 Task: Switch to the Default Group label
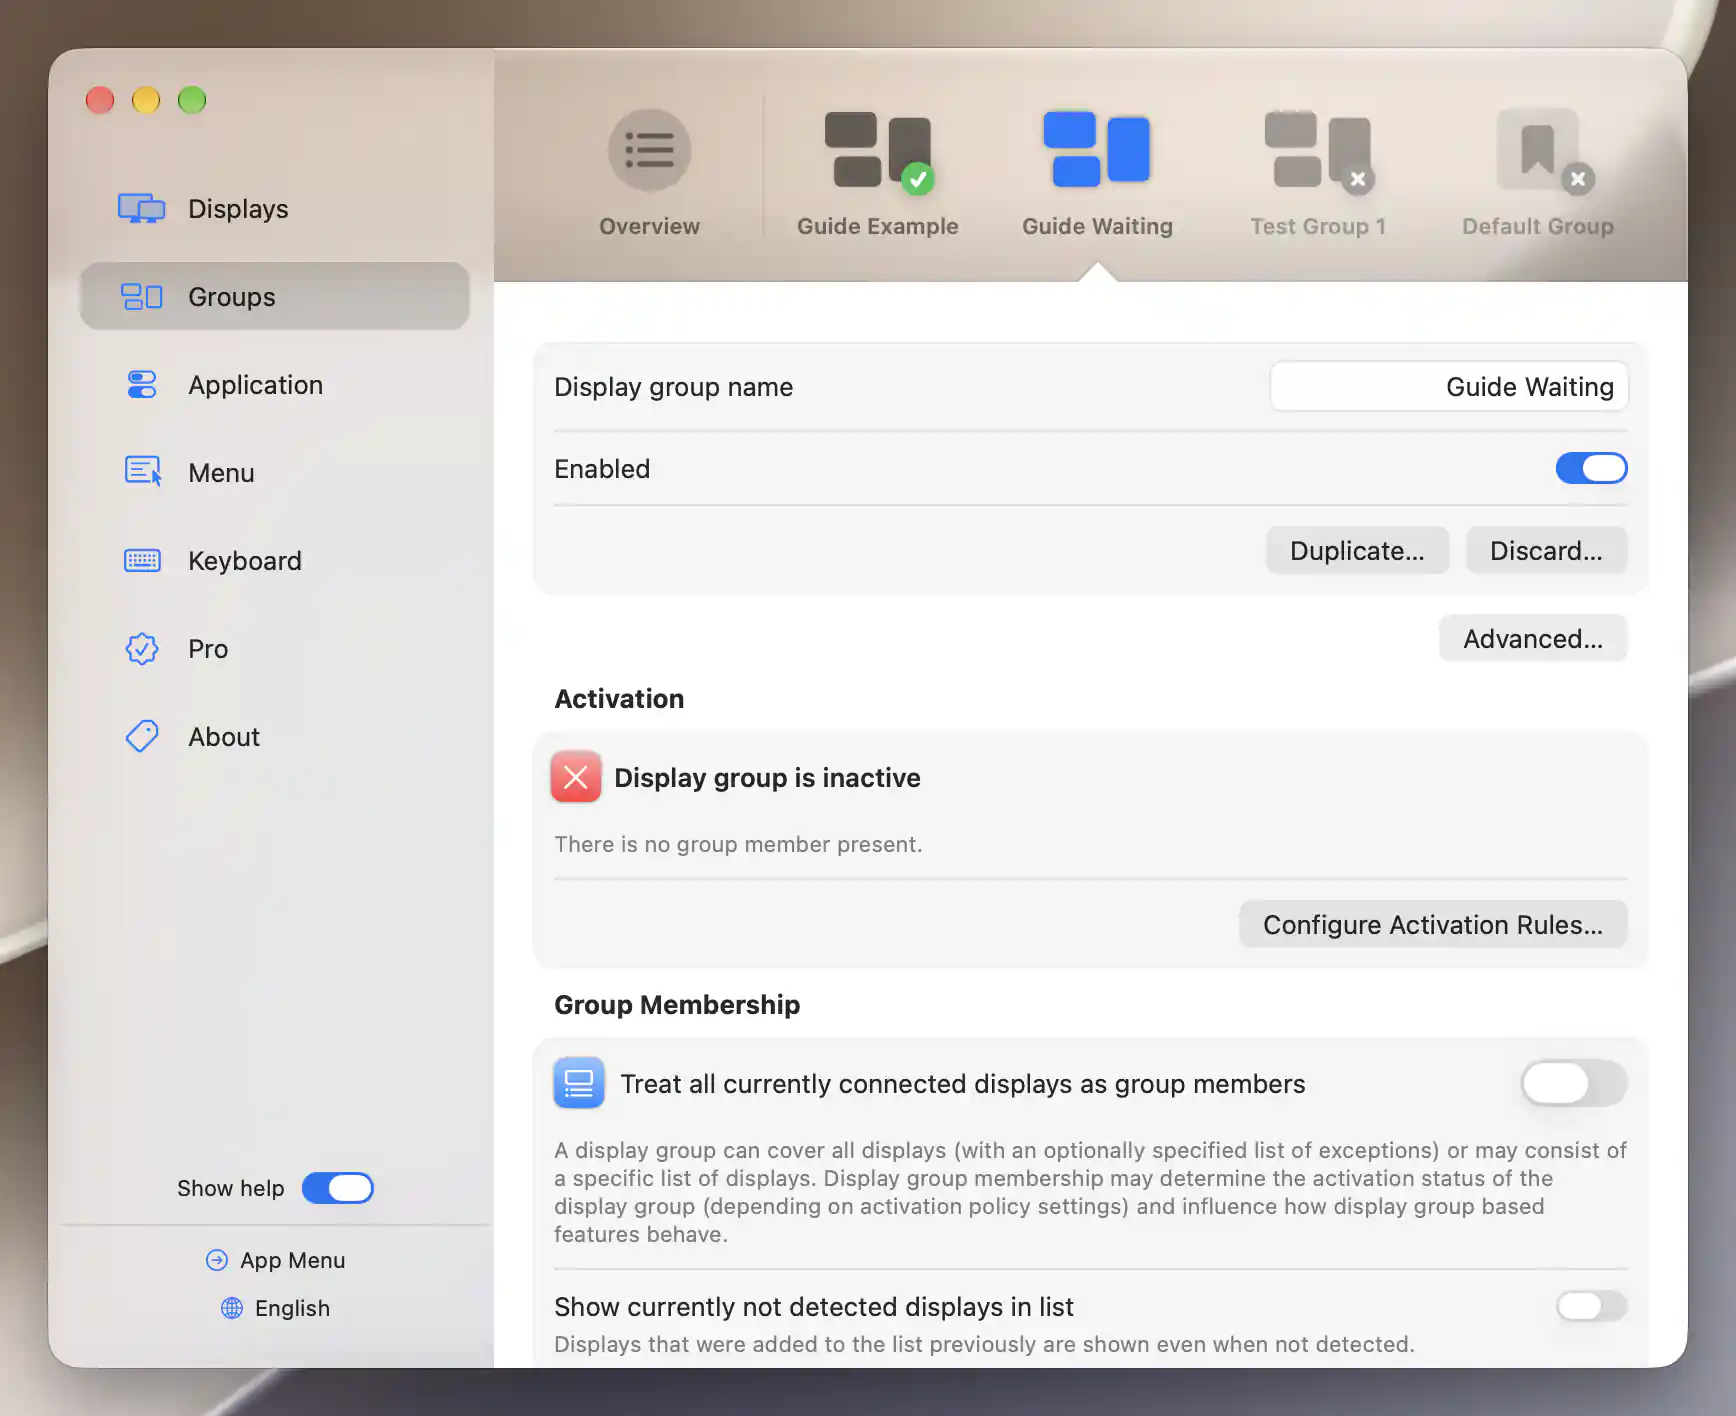coord(1538,226)
